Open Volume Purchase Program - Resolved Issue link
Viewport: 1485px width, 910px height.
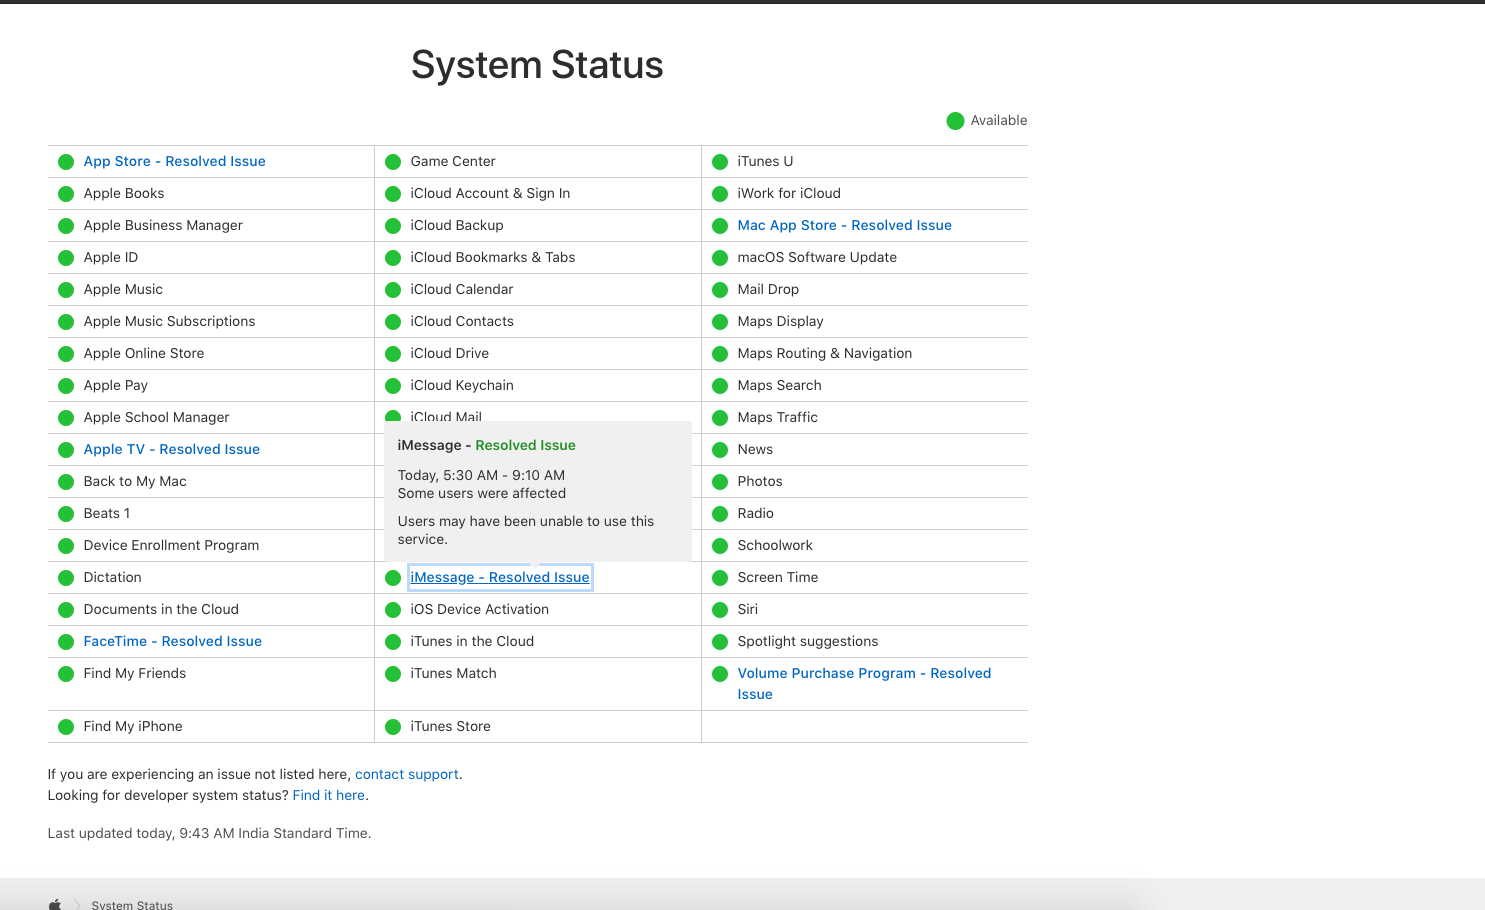(865, 684)
